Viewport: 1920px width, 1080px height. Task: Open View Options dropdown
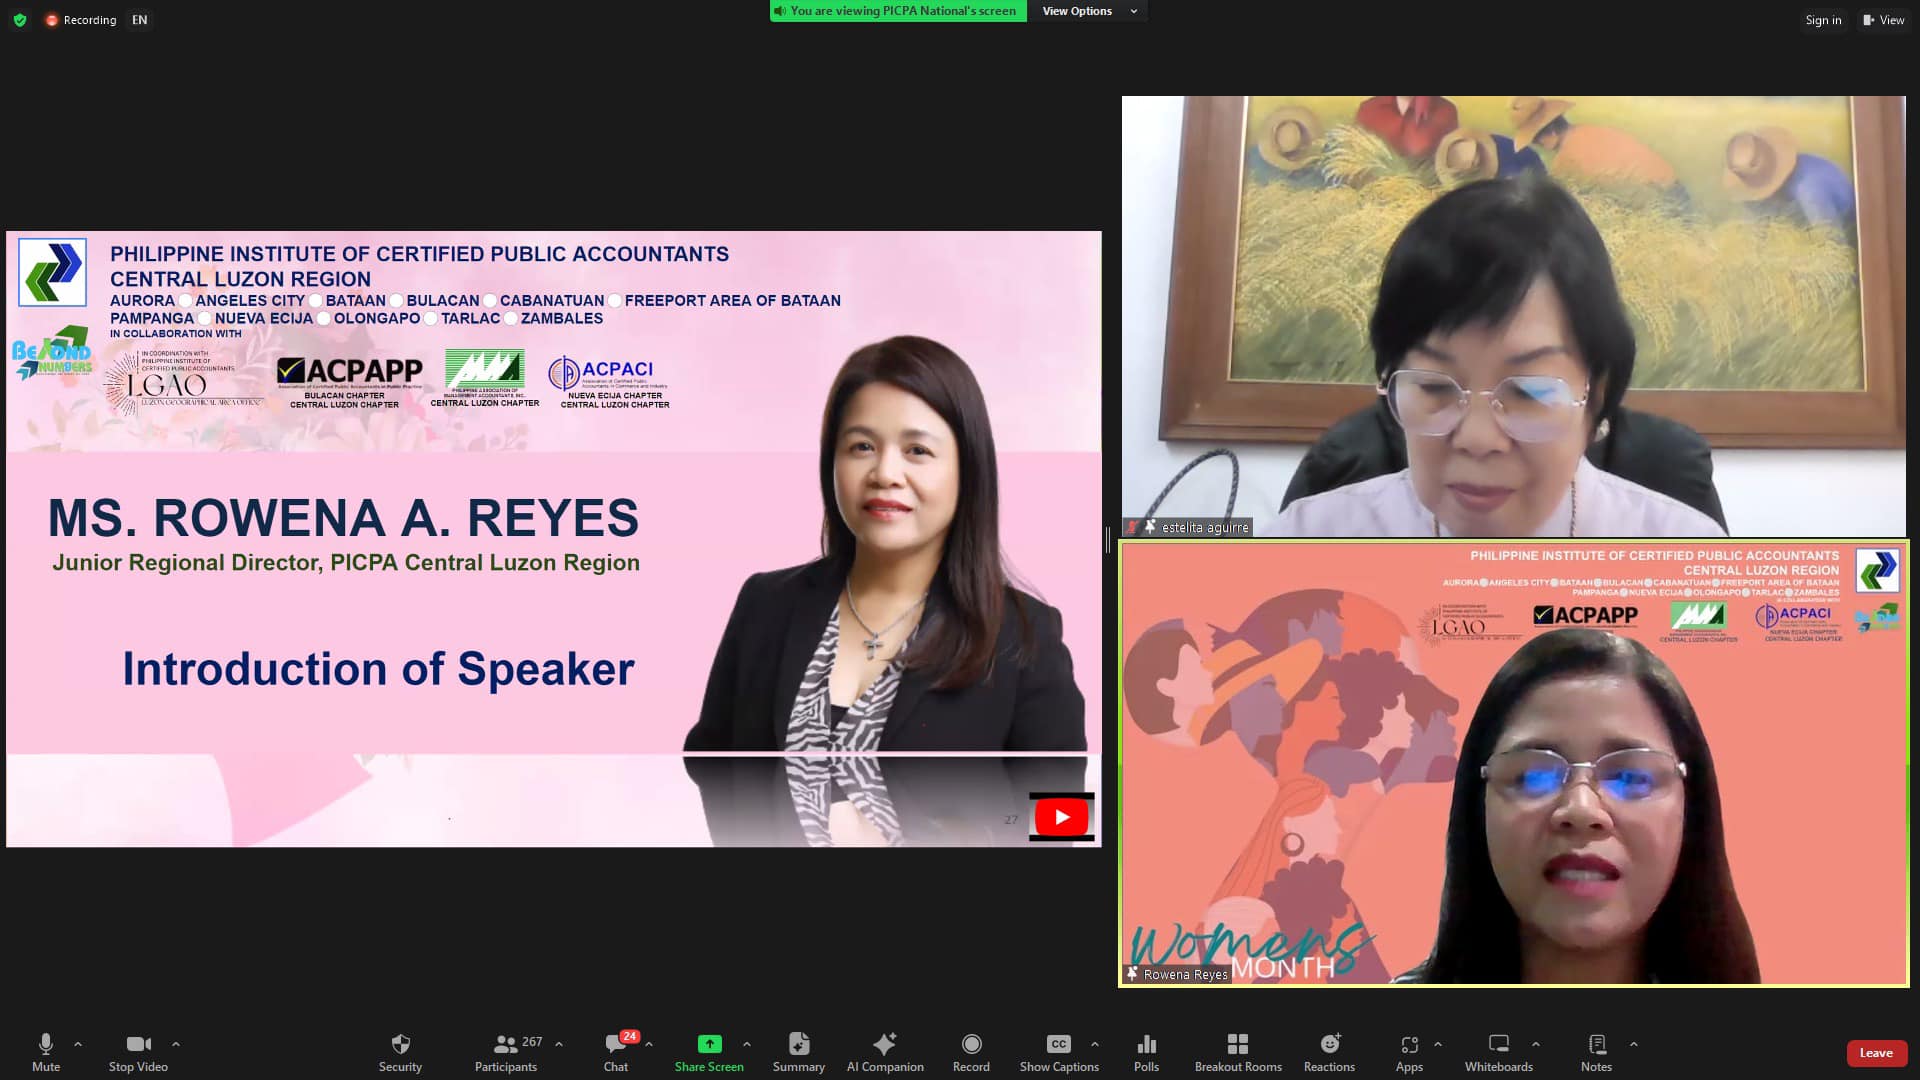pos(1090,11)
